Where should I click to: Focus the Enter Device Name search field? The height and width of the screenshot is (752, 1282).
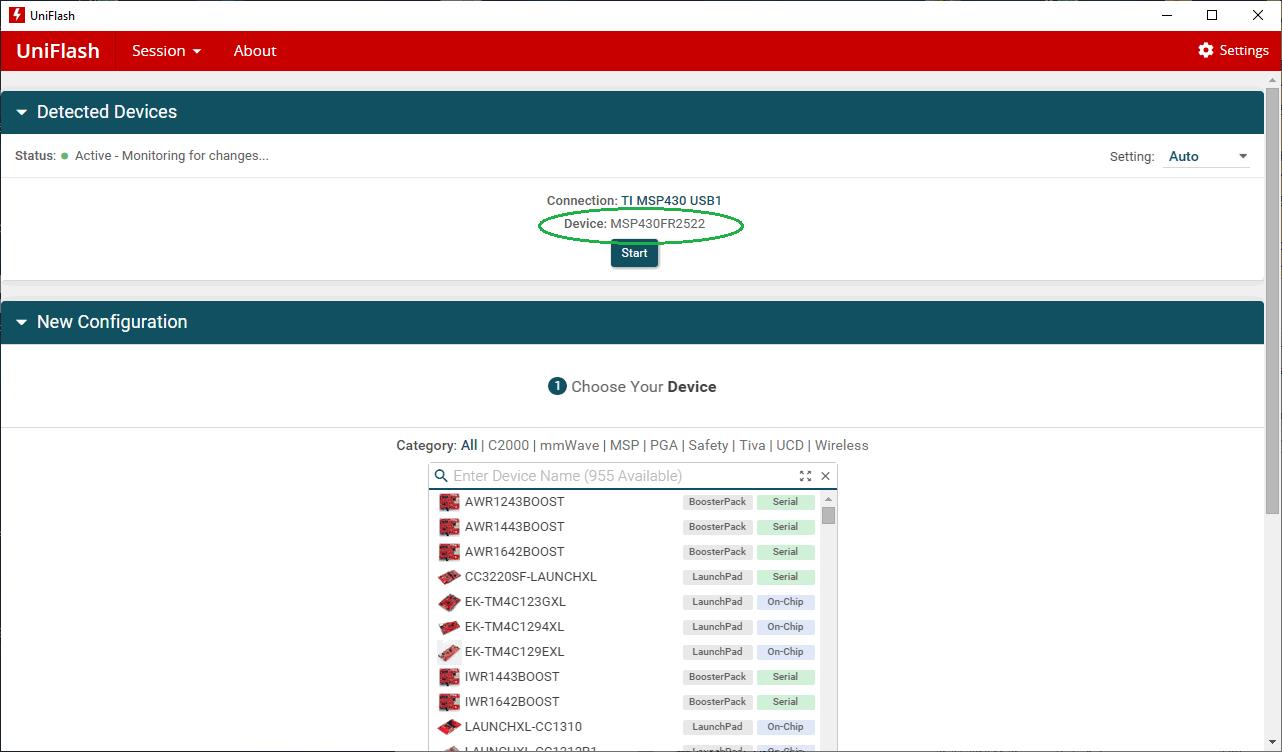623,476
